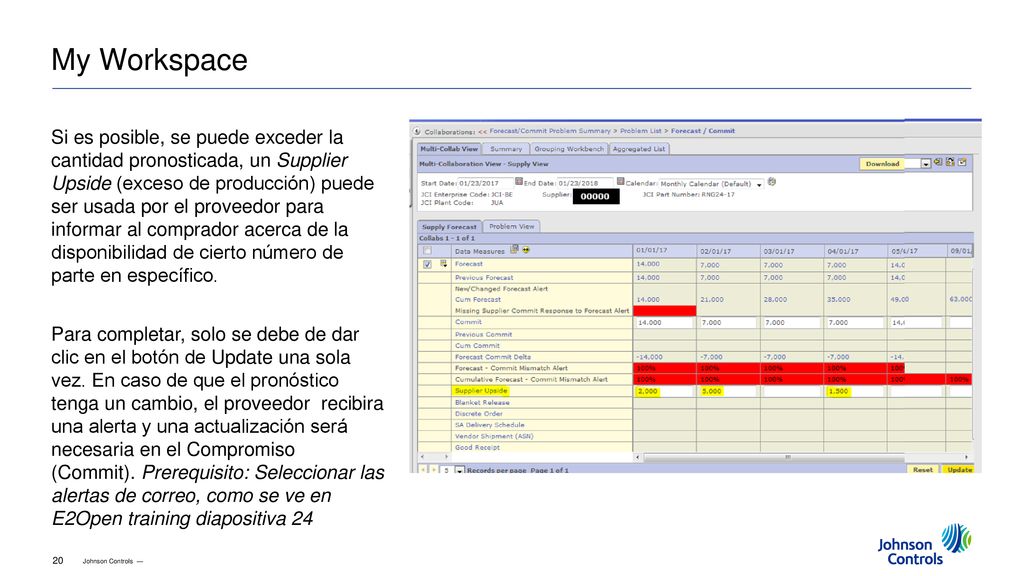The image size is (1024, 576).
Task: Click the Forecast data measure link
Action: (x=469, y=264)
